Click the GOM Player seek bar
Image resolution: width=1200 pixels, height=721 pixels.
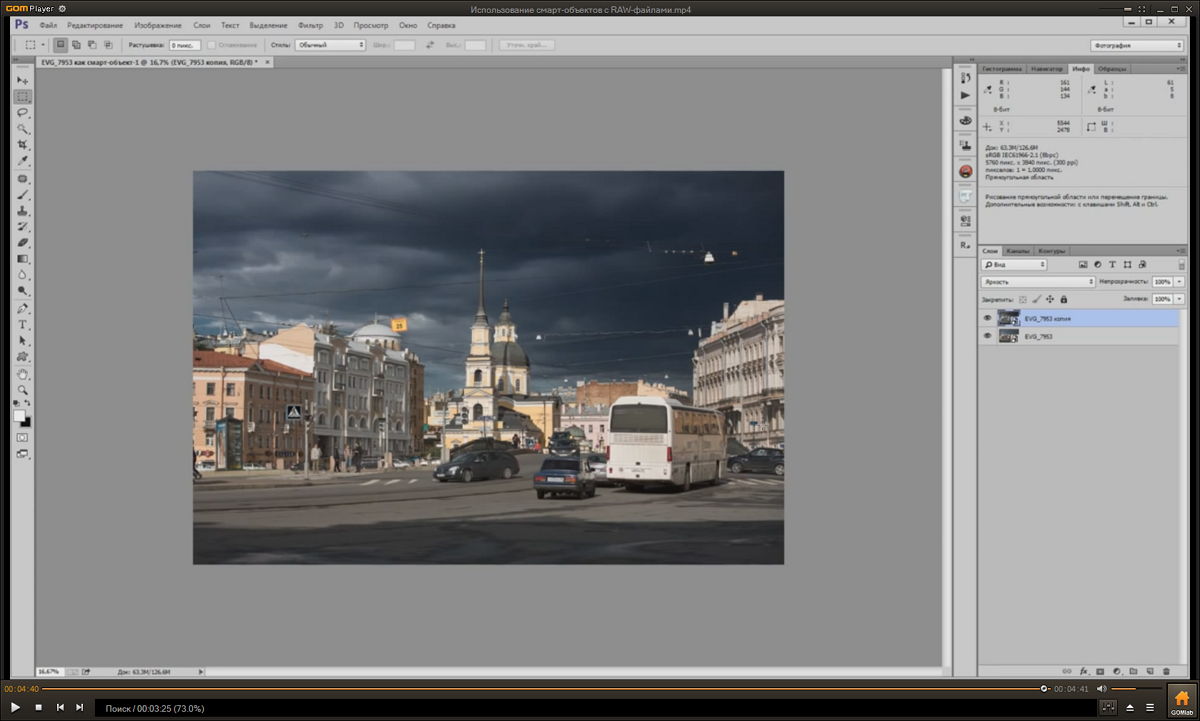point(540,688)
